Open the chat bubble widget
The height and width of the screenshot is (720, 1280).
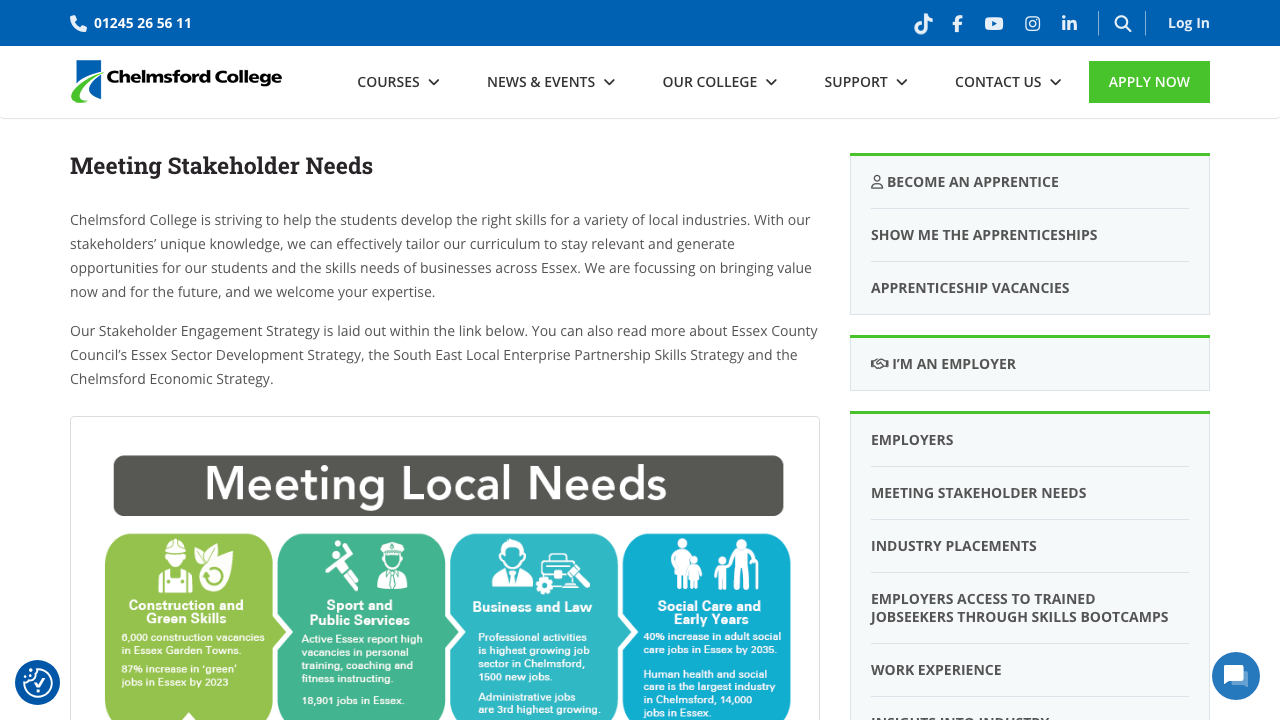[x=1235, y=676]
